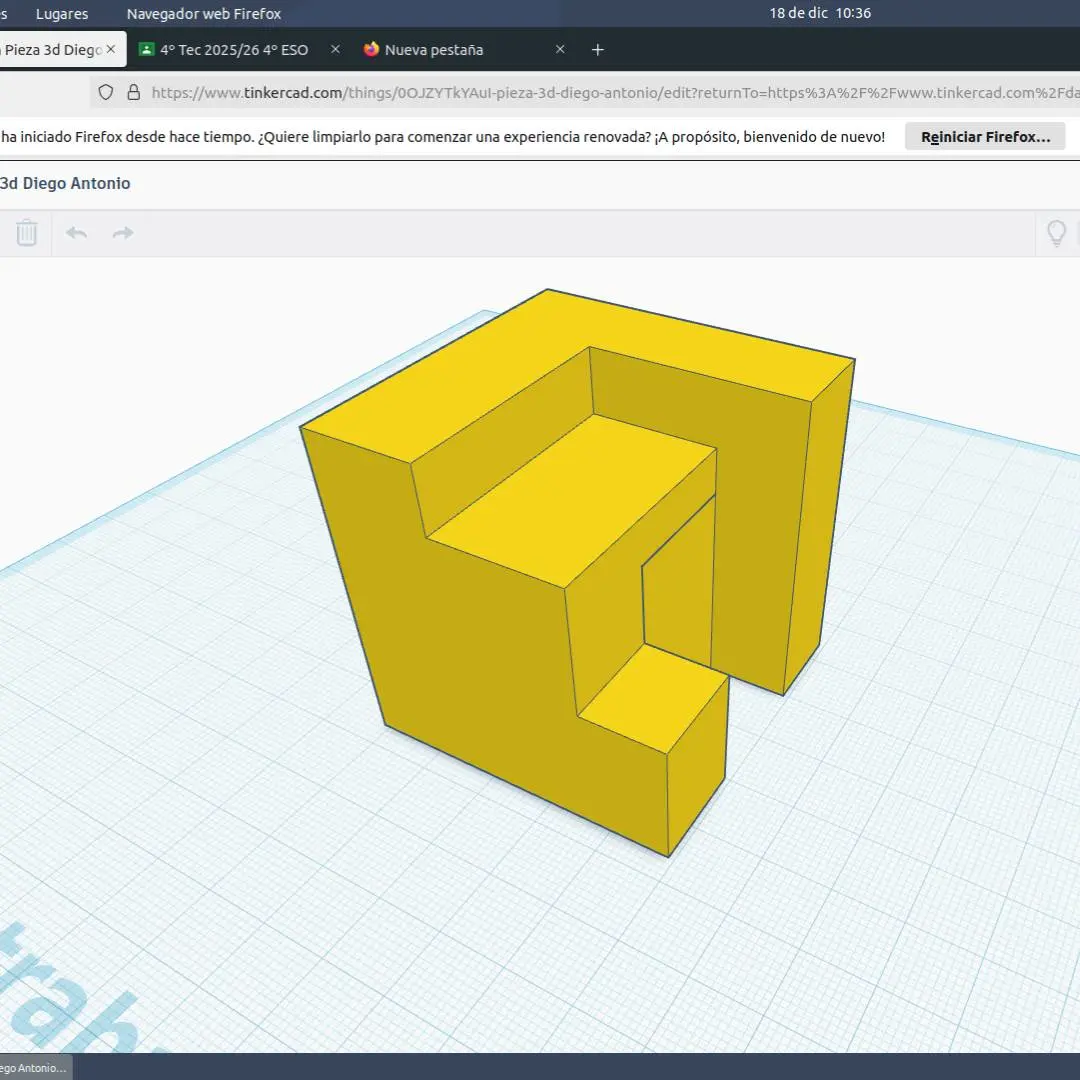
Task: Toggle the lightbulb show-all icon
Action: coord(1056,233)
